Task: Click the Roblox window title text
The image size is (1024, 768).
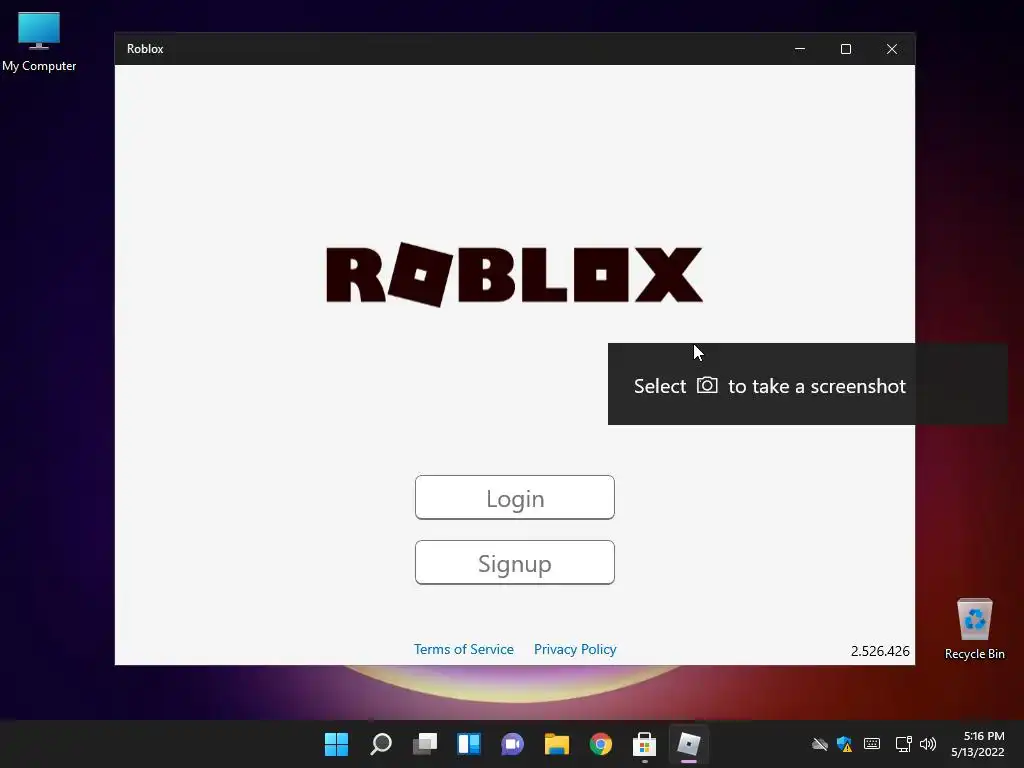Action: [x=145, y=49]
